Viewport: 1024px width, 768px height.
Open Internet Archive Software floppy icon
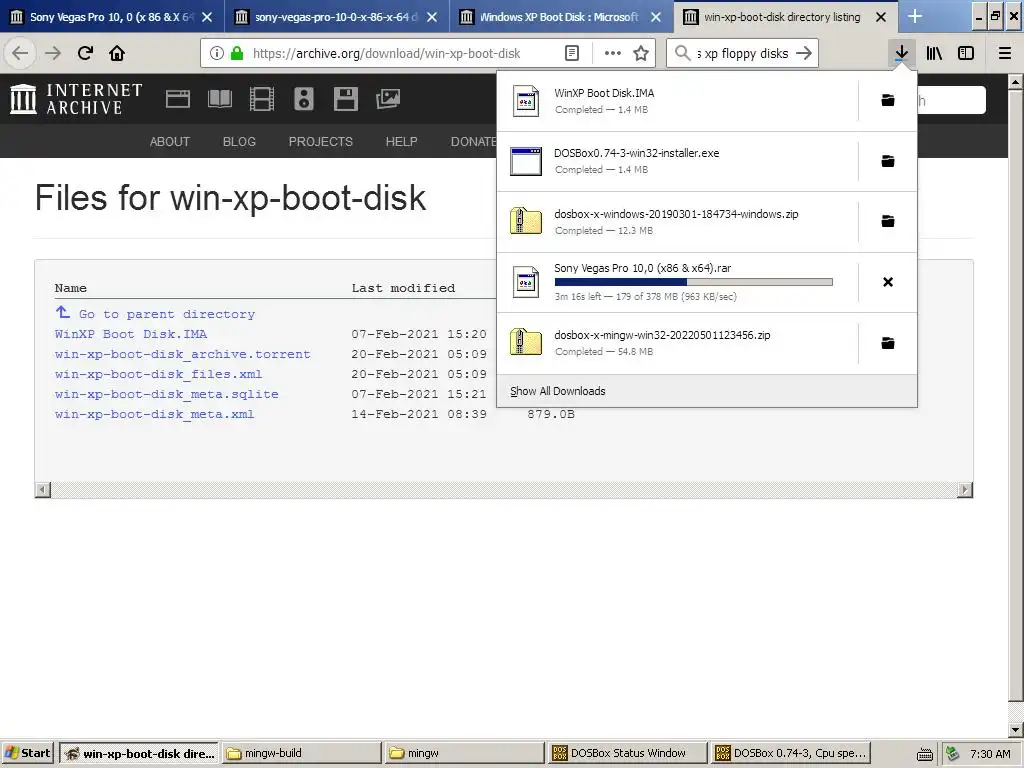(345, 99)
